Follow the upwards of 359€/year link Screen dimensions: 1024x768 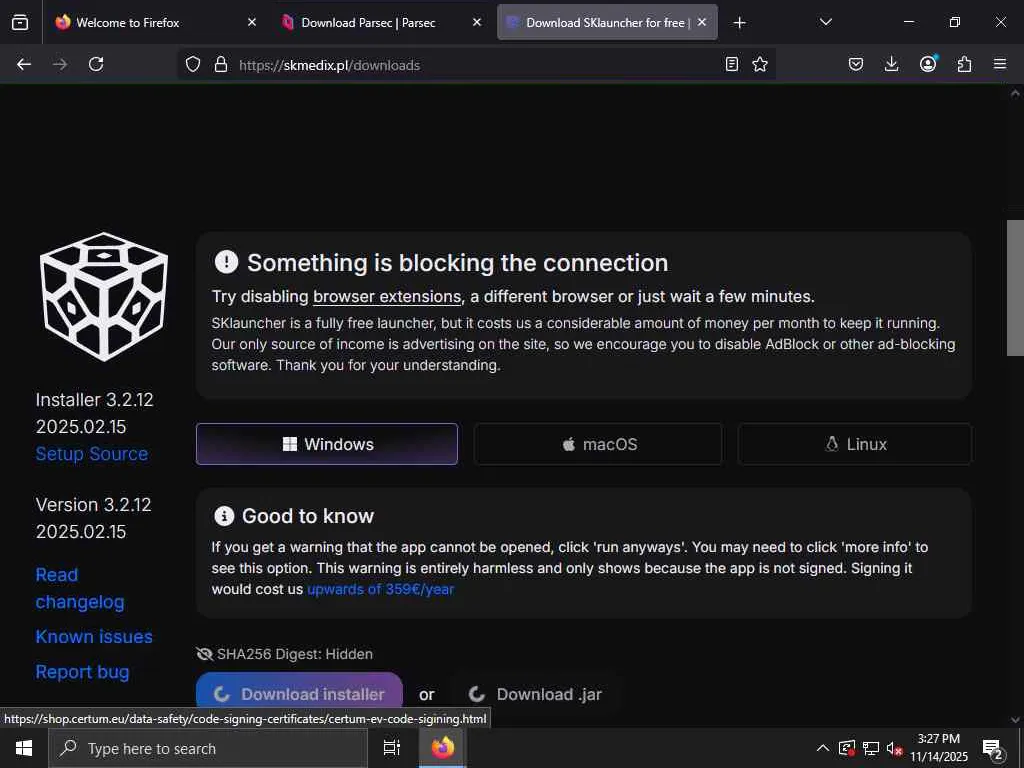380,589
